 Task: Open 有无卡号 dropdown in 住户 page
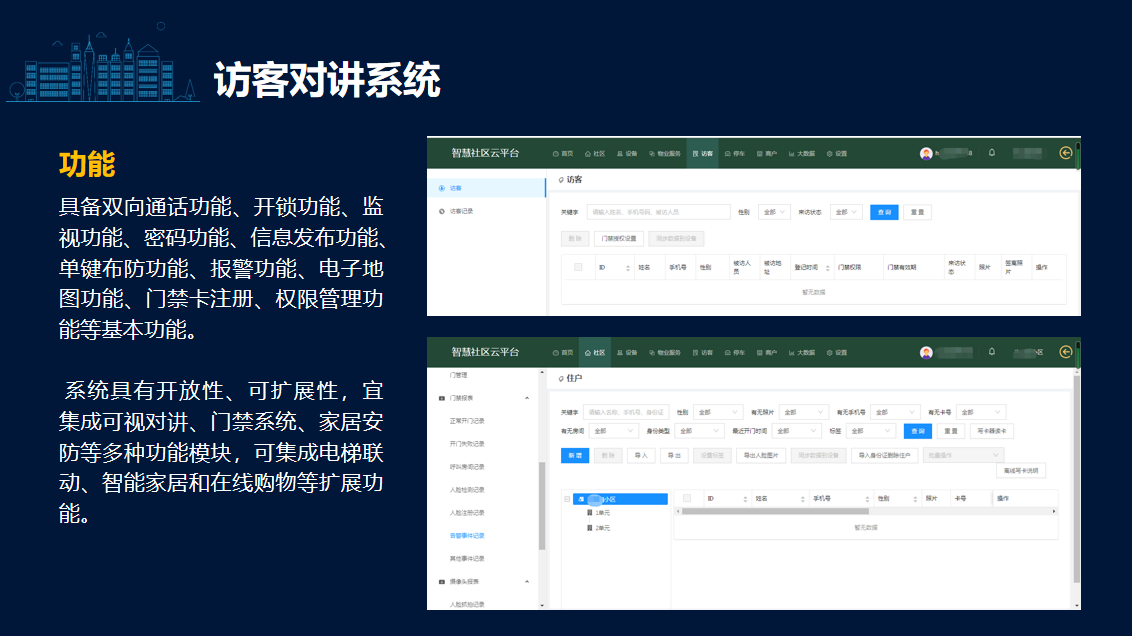click(980, 412)
